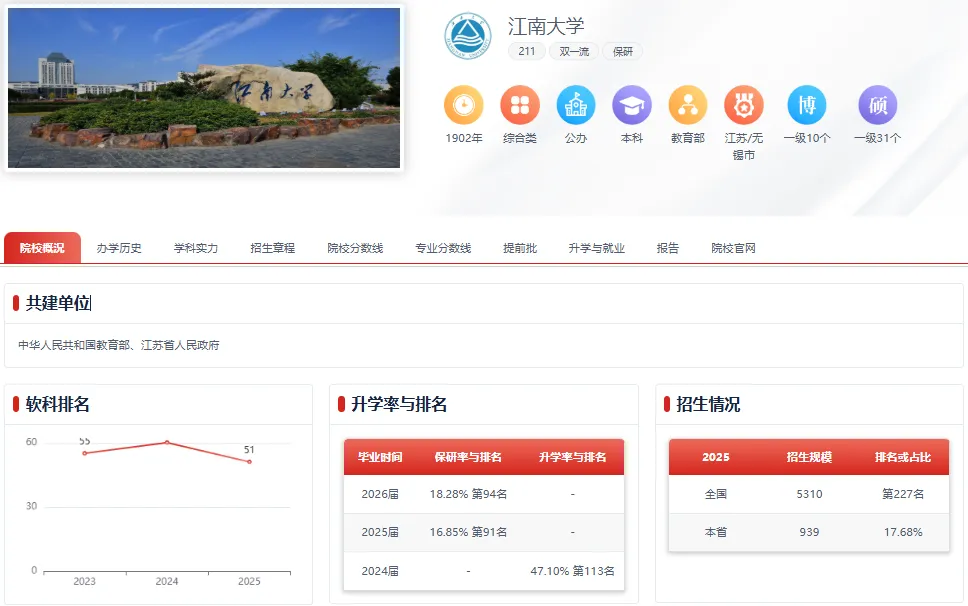This screenshot has height=606, width=968.
Task: Switch to the 办学历史 tab
Action: click(x=119, y=248)
